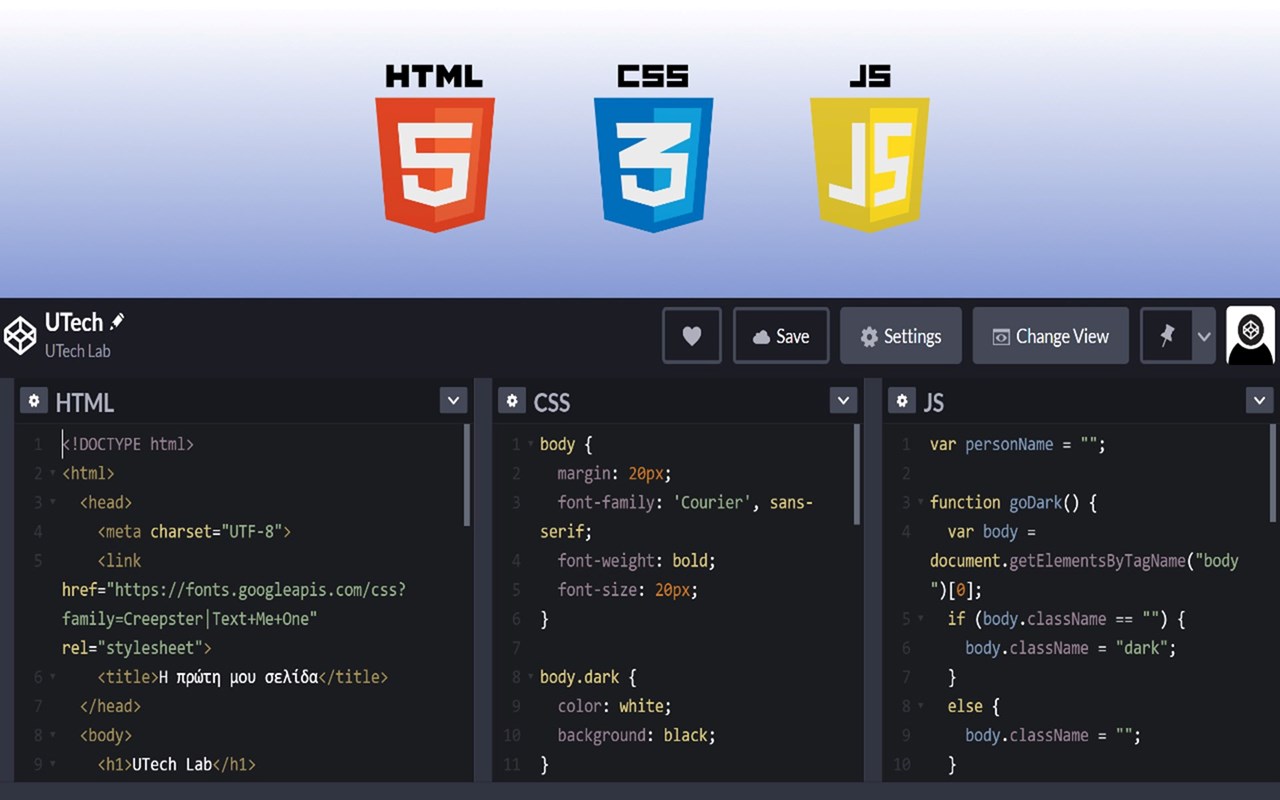The width and height of the screenshot is (1280, 800).
Task: Click color: white declaration
Action: (x=614, y=706)
